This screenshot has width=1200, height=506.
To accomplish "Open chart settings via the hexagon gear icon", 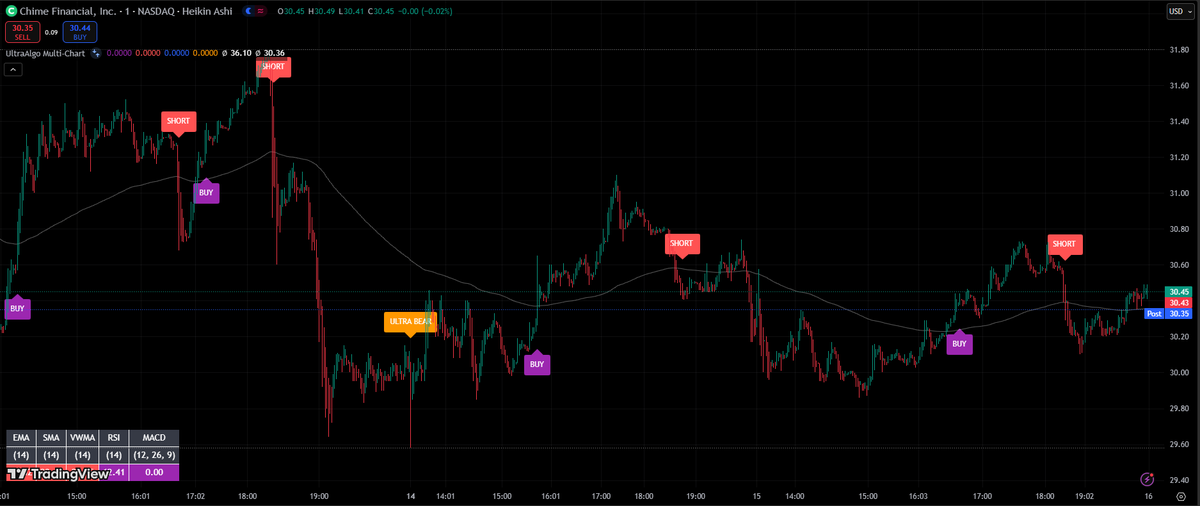I will pos(1181,496).
